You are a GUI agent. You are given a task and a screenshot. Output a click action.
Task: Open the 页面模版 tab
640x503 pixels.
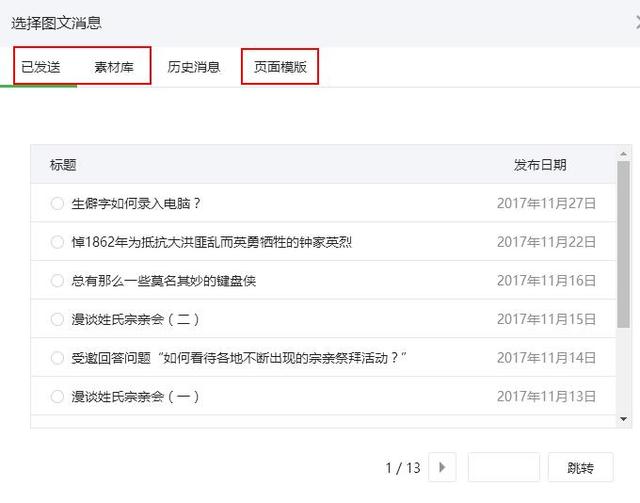point(280,67)
